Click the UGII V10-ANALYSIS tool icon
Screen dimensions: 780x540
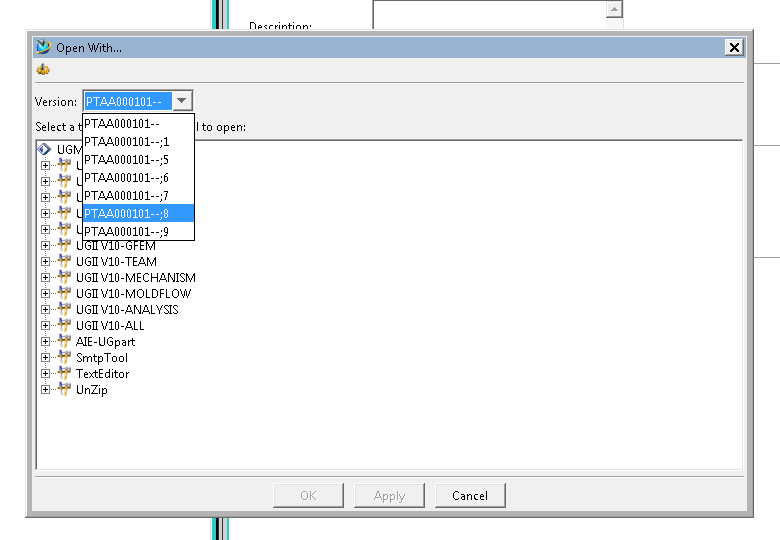64,309
